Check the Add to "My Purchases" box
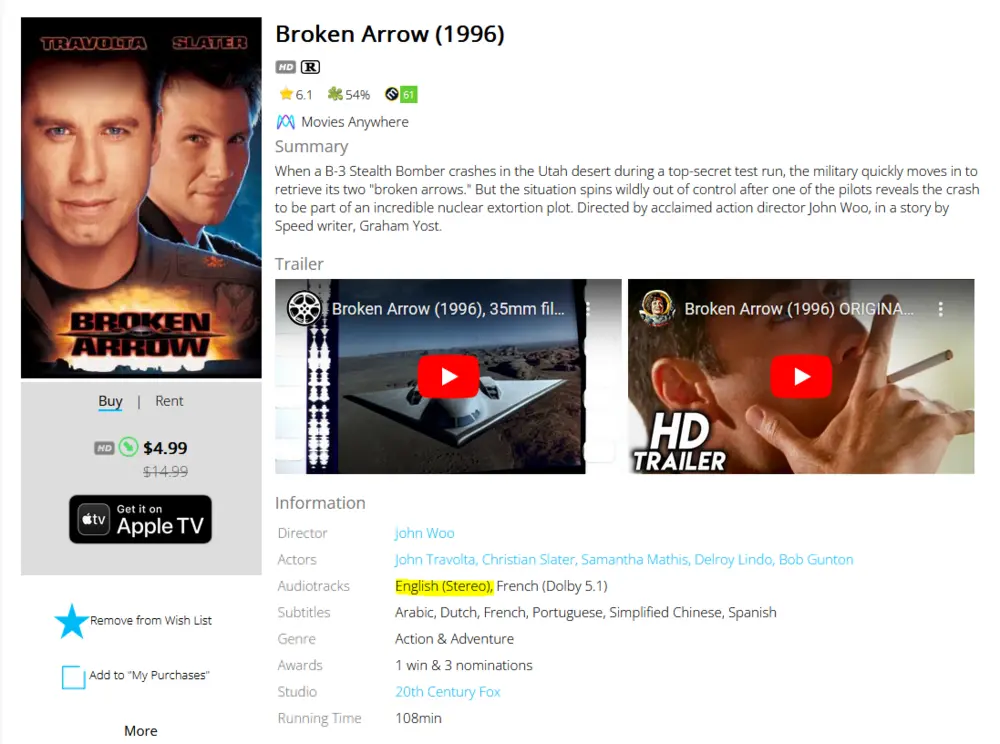 73,676
